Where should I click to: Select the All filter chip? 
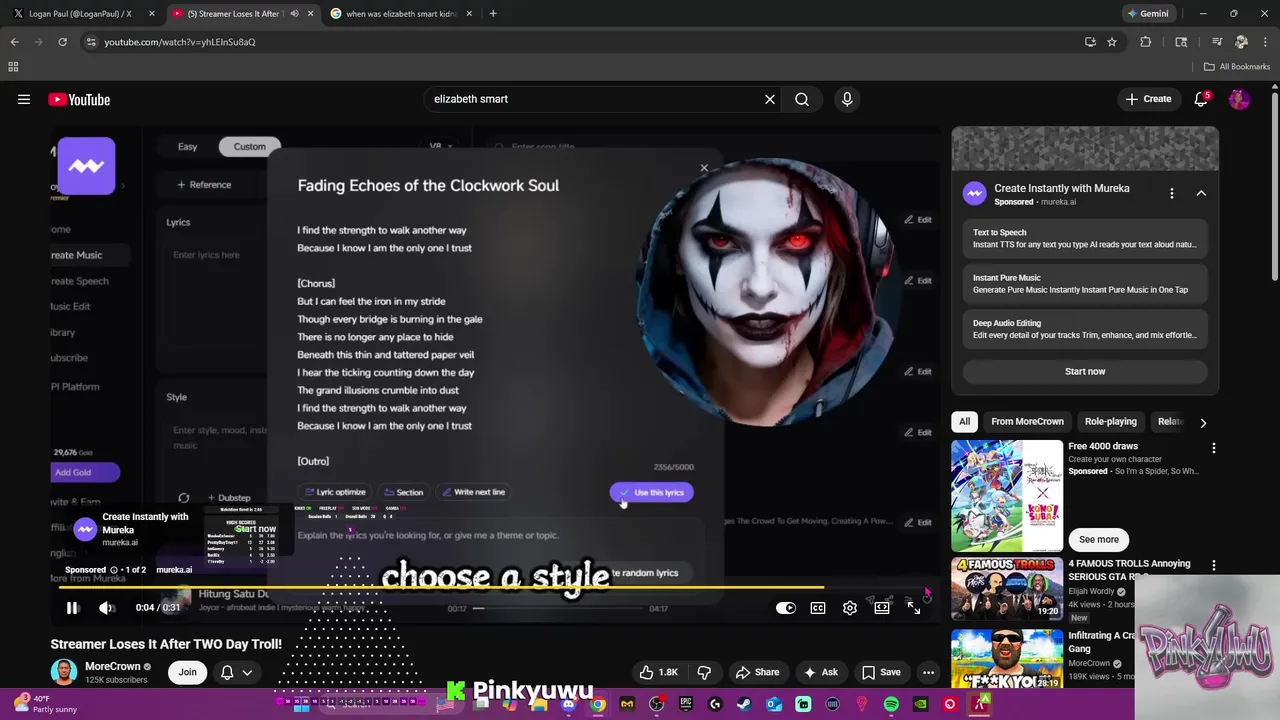(x=964, y=421)
